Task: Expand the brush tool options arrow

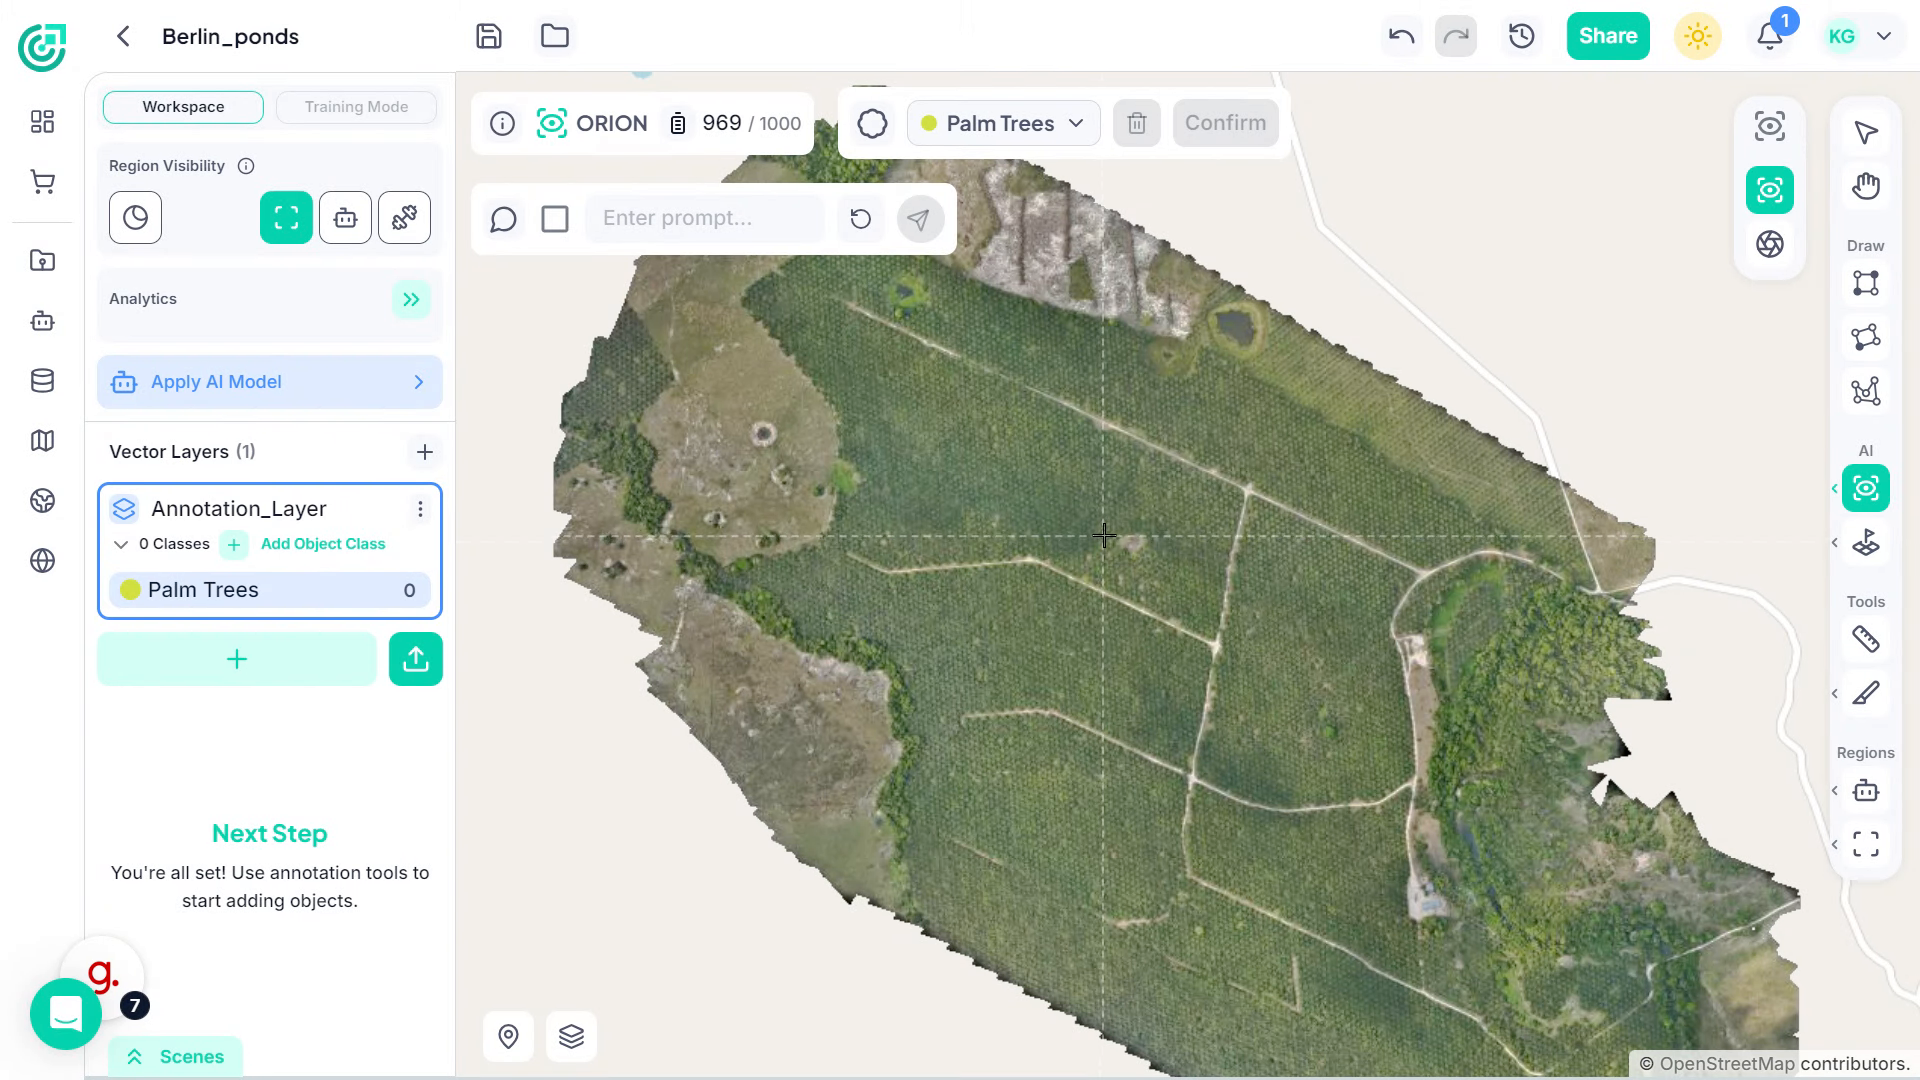Action: click(1834, 694)
